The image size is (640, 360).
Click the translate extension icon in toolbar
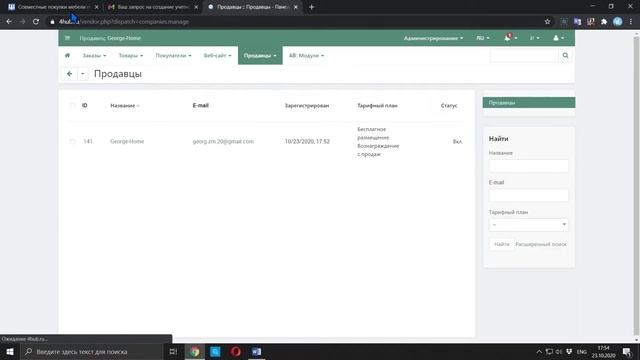(x=577, y=22)
